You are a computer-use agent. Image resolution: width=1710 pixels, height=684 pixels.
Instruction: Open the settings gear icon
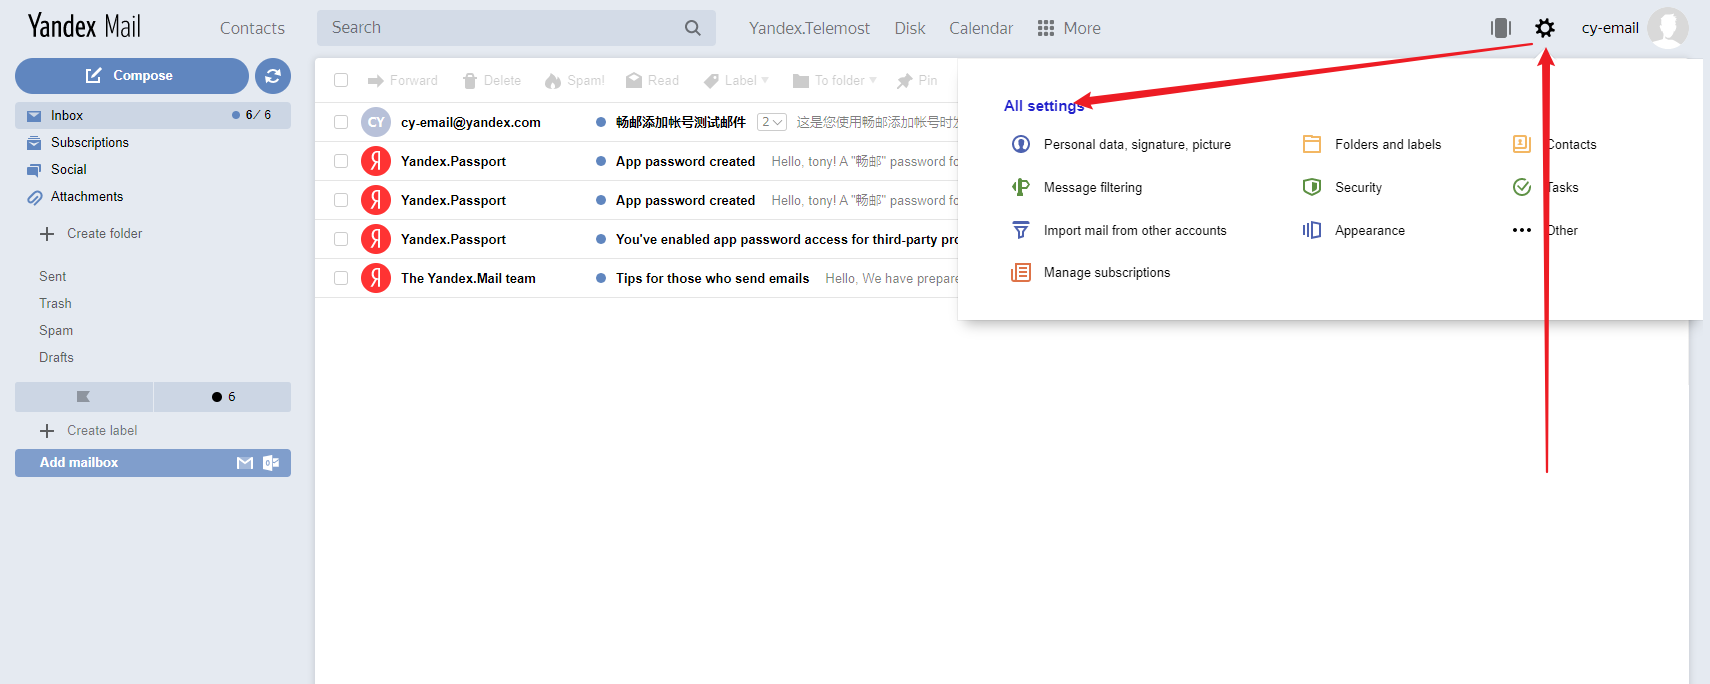pos(1545,28)
